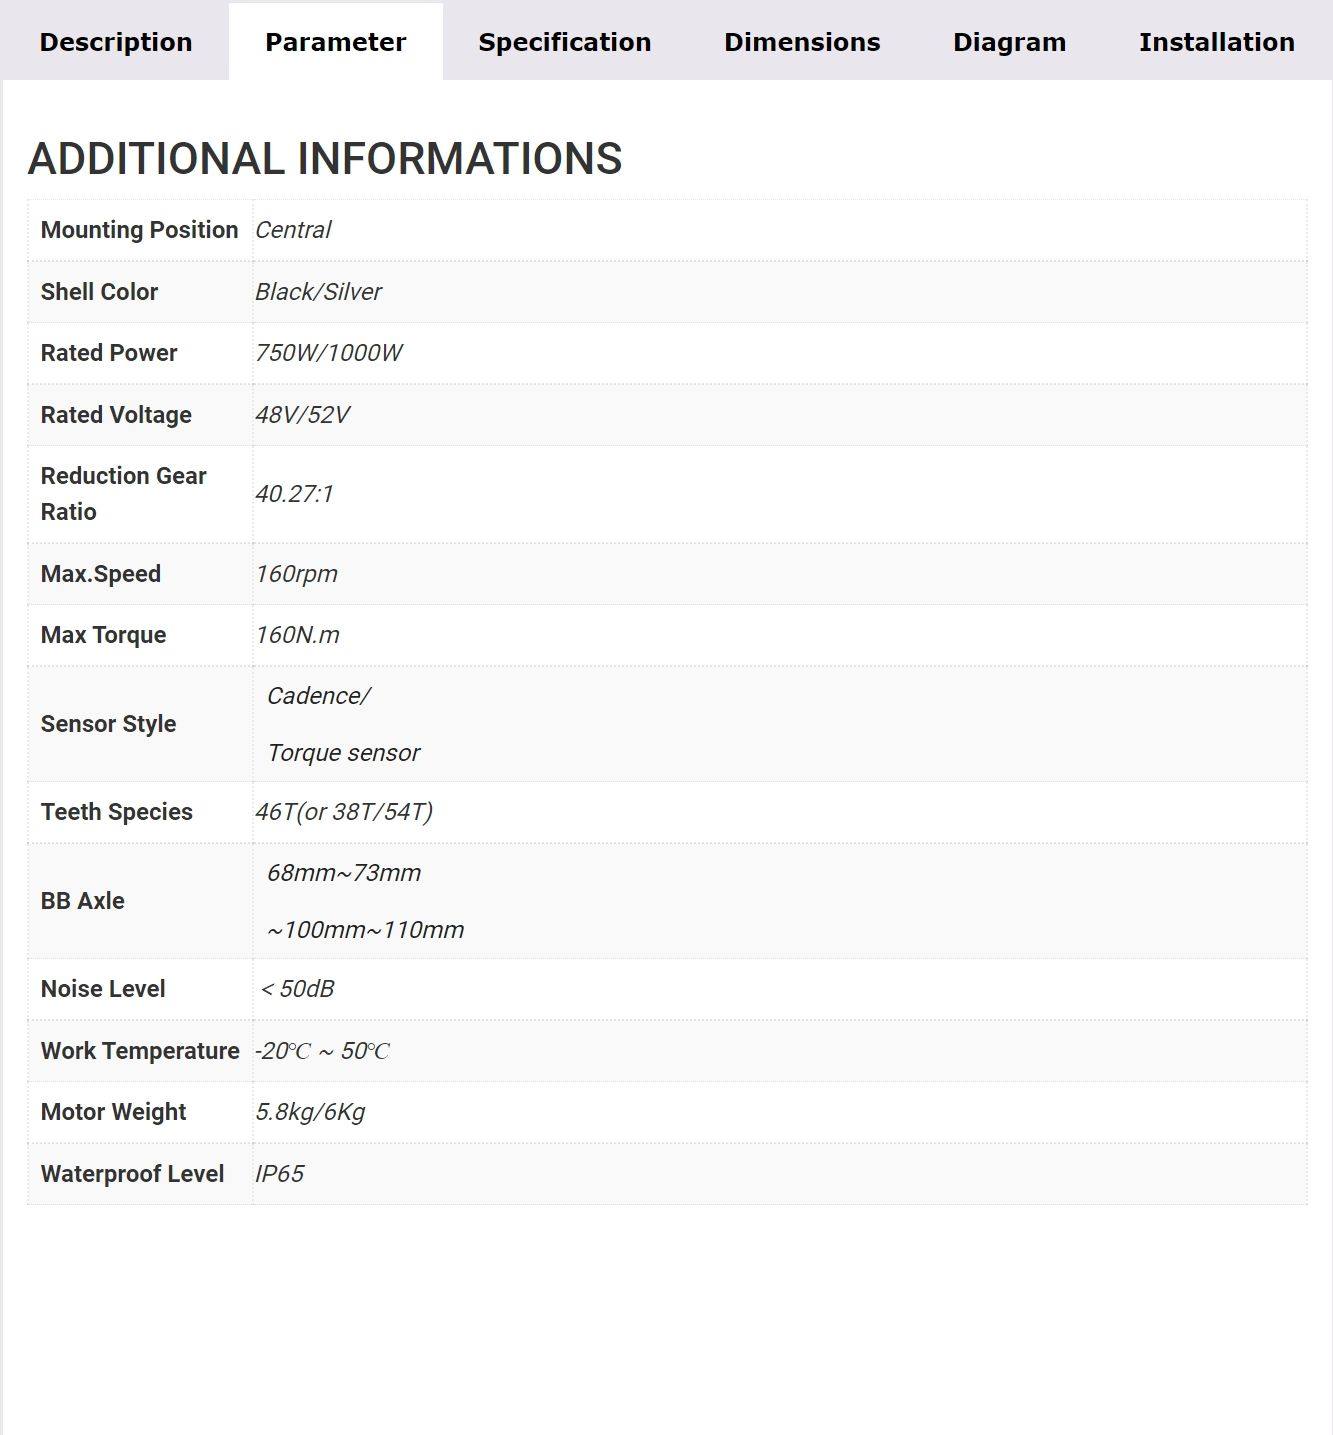Switch to the Specification tab
Image resolution: width=1333 pixels, height=1435 pixels.
(x=564, y=42)
